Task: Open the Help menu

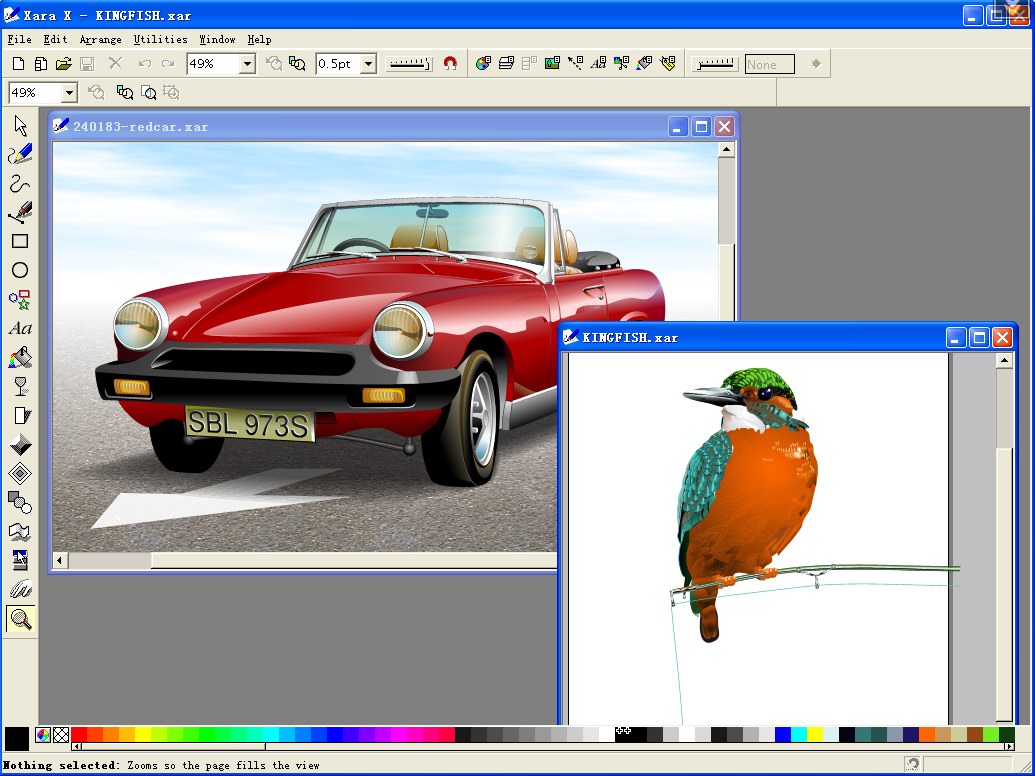Action: click(259, 40)
